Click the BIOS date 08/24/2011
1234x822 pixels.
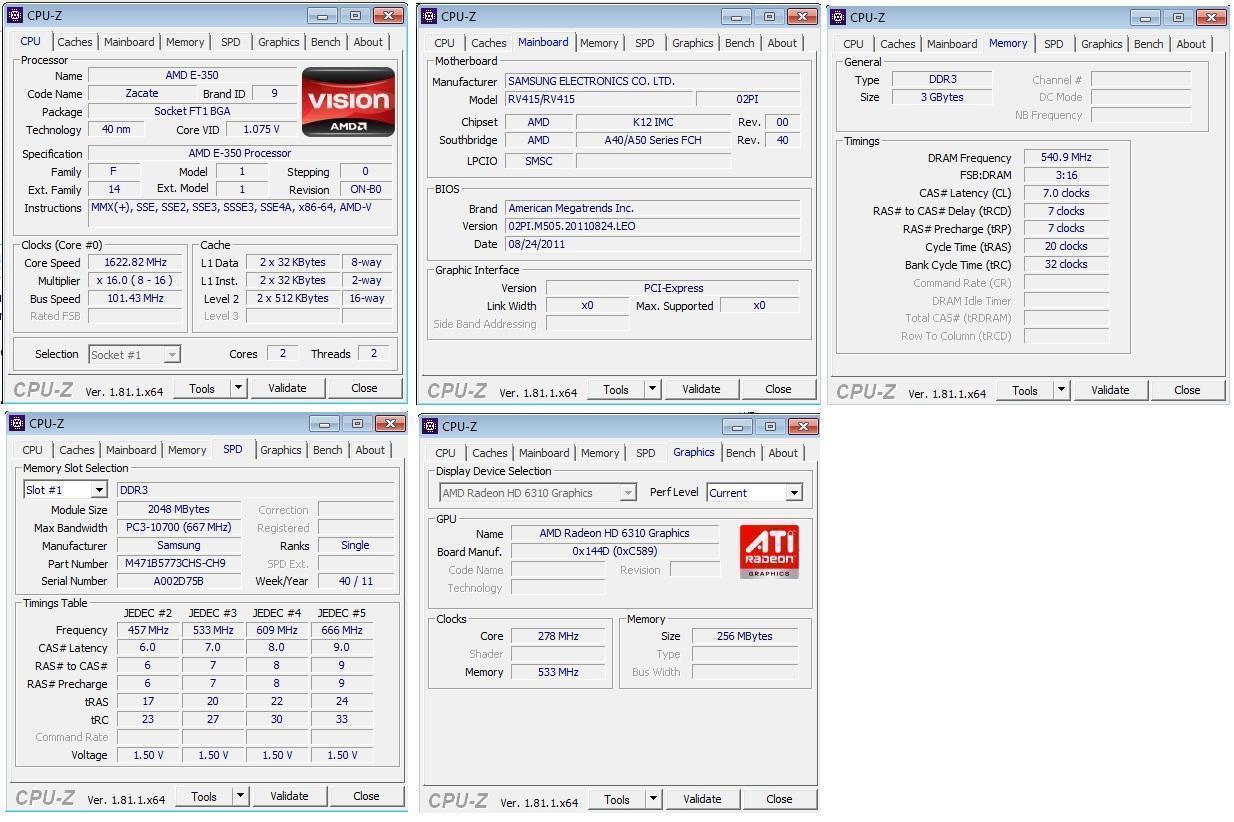(652, 244)
